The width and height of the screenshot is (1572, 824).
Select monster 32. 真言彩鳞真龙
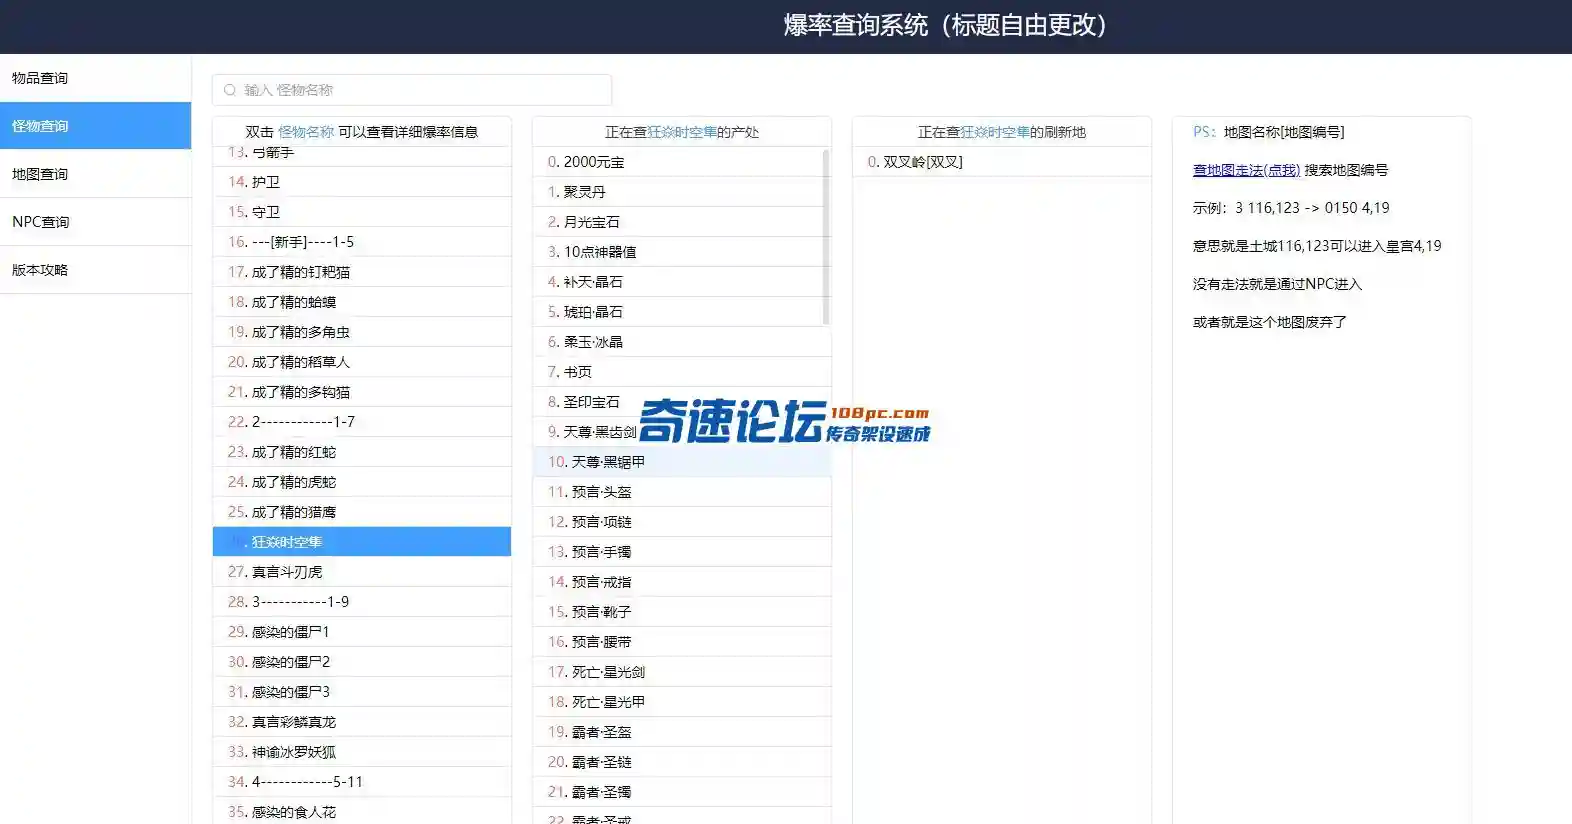[362, 722]
